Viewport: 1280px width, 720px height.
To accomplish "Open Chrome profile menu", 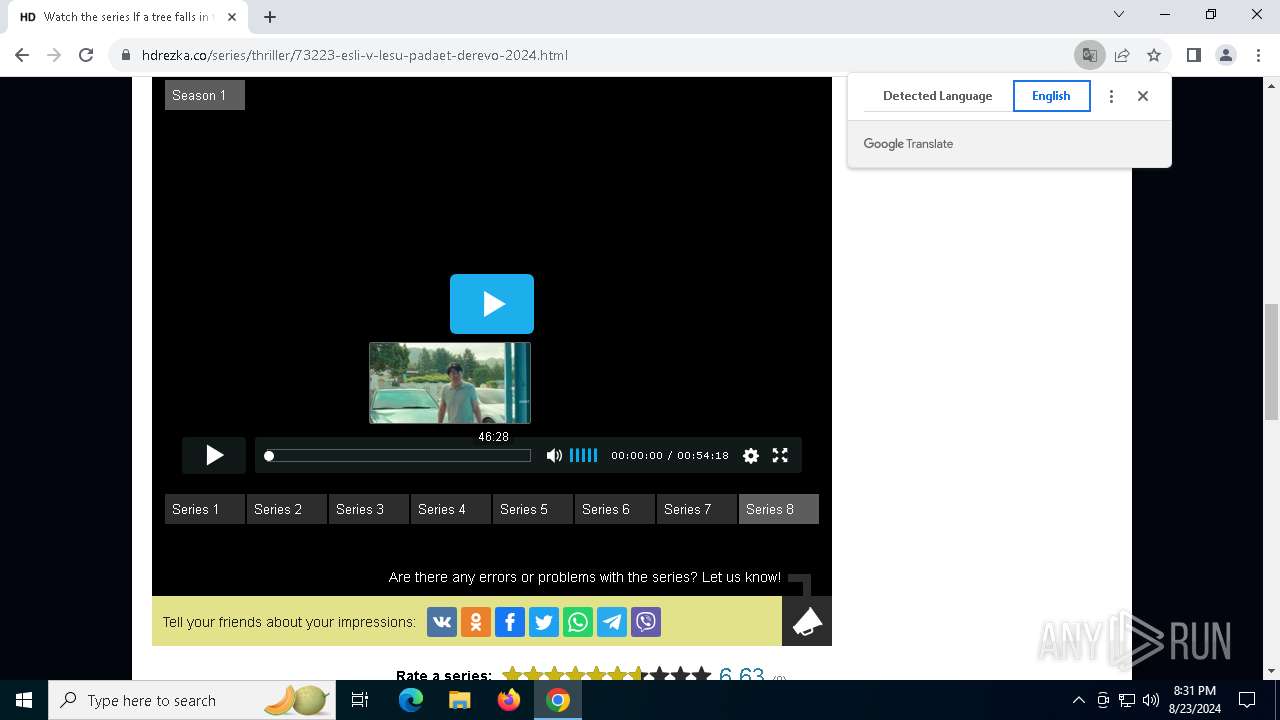I will coord(1226,55).
